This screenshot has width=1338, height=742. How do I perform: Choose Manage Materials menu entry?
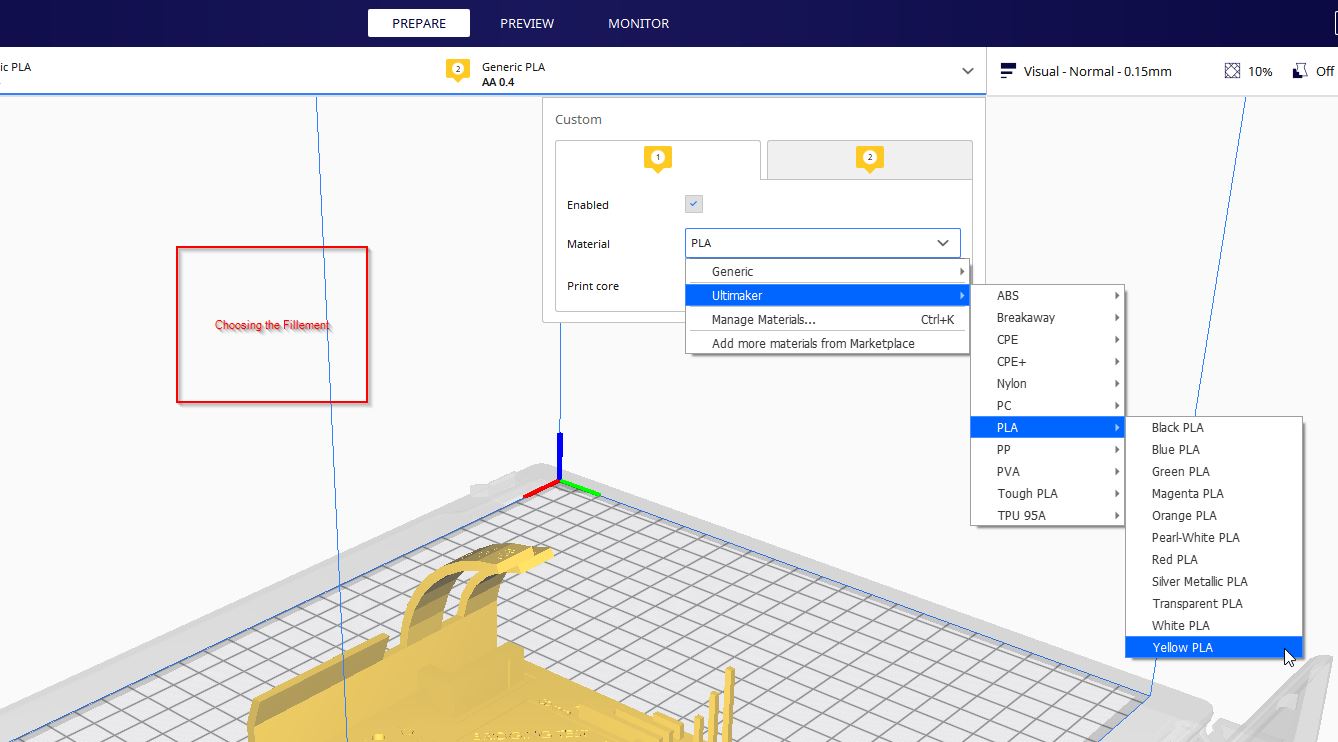coord(827,320)
